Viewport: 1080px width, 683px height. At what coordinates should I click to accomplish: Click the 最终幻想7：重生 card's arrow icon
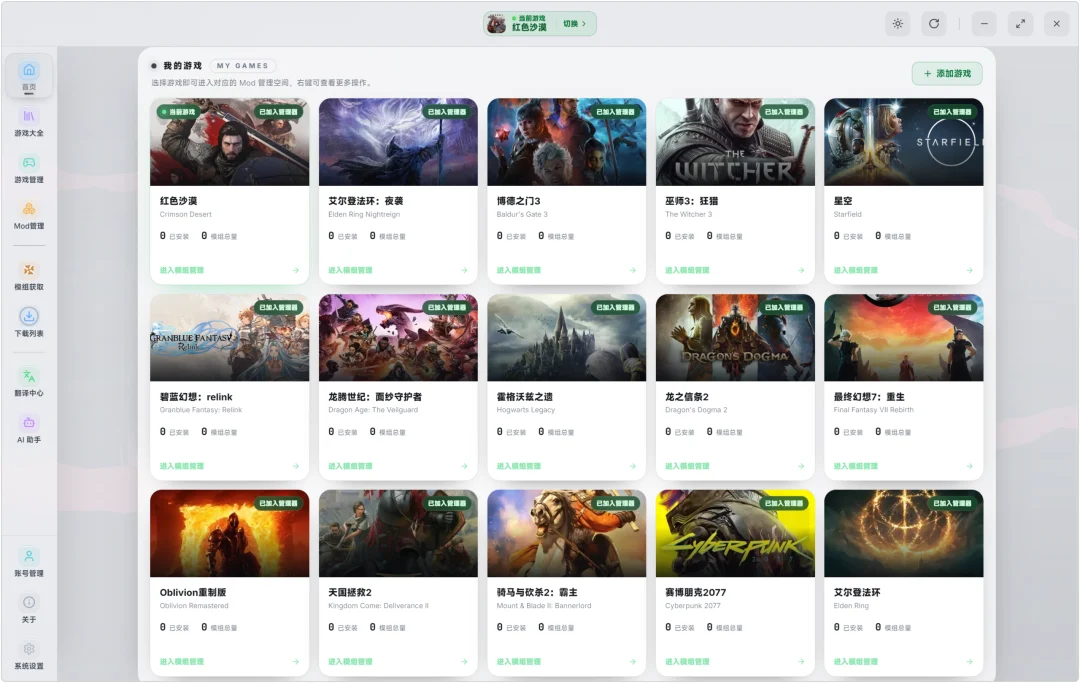click(x=969, y=466)
